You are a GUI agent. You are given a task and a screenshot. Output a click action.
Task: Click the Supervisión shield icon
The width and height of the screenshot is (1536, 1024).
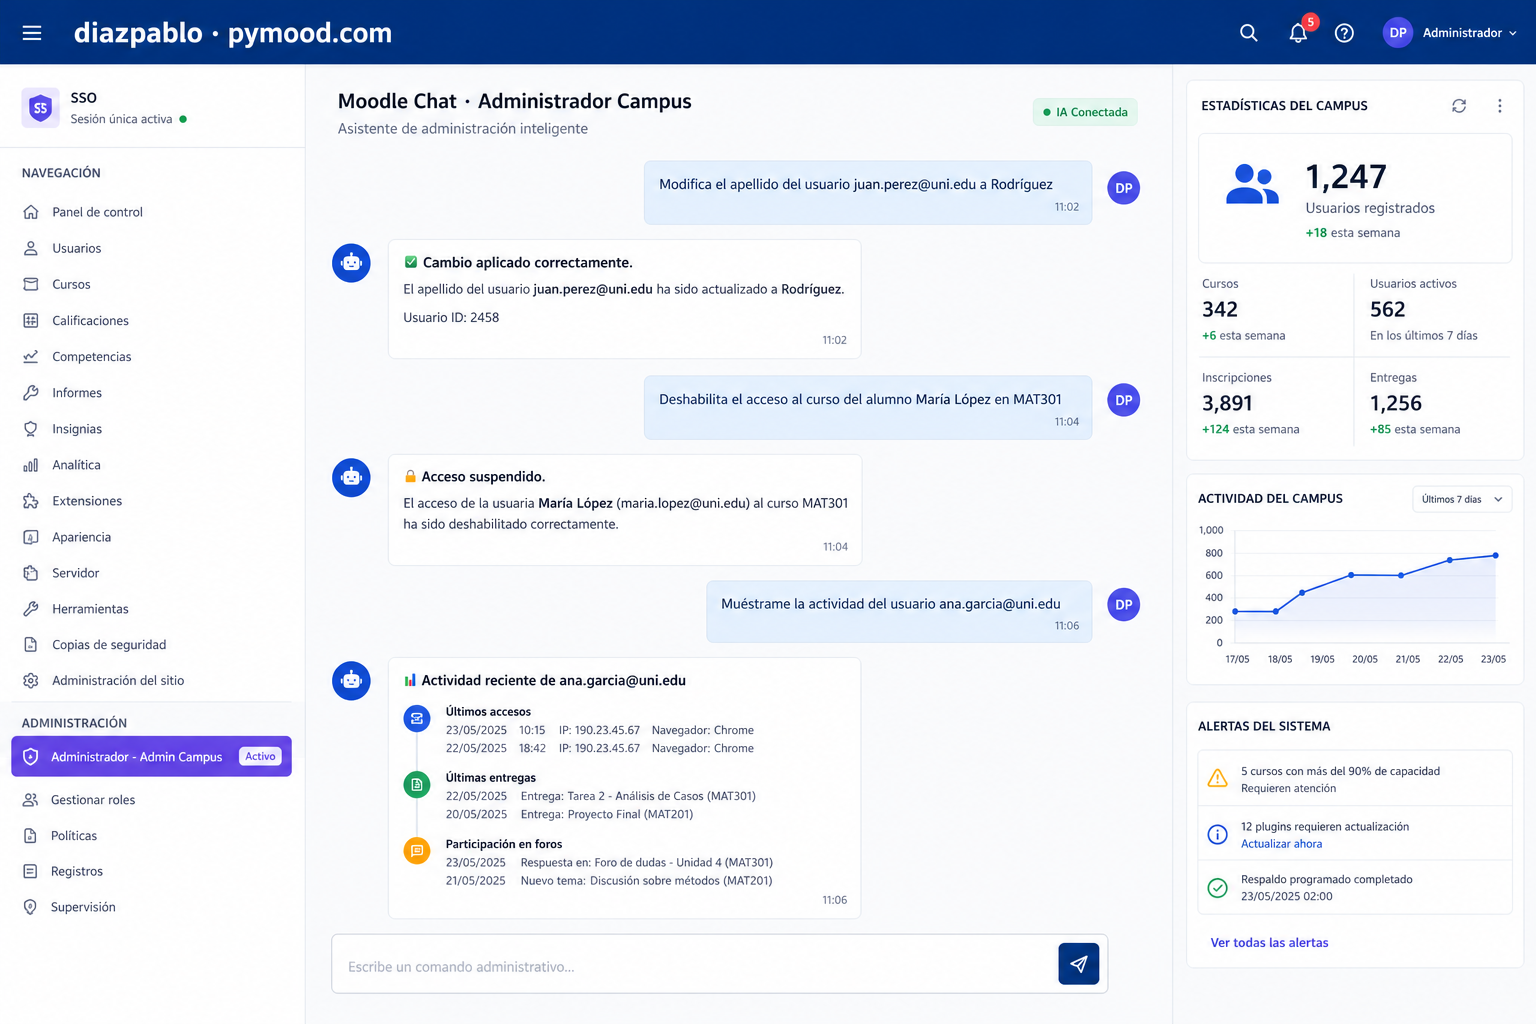pos(31,907)
